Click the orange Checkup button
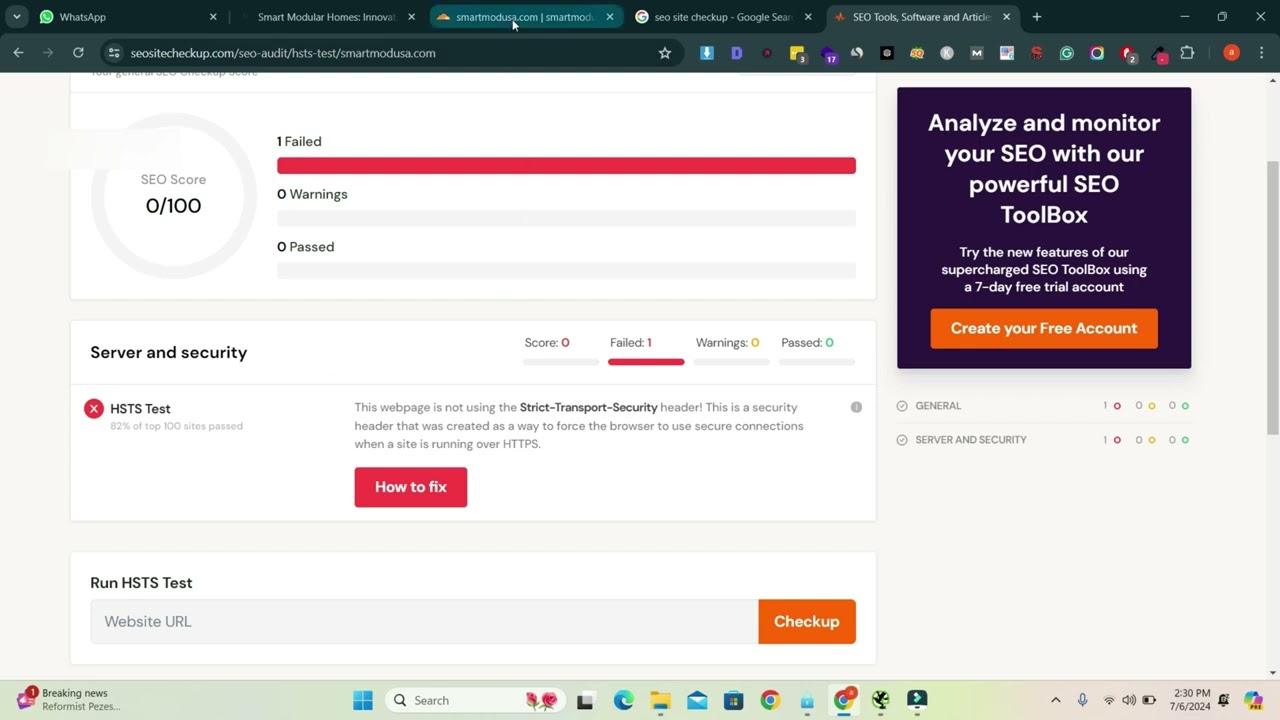 807,621
